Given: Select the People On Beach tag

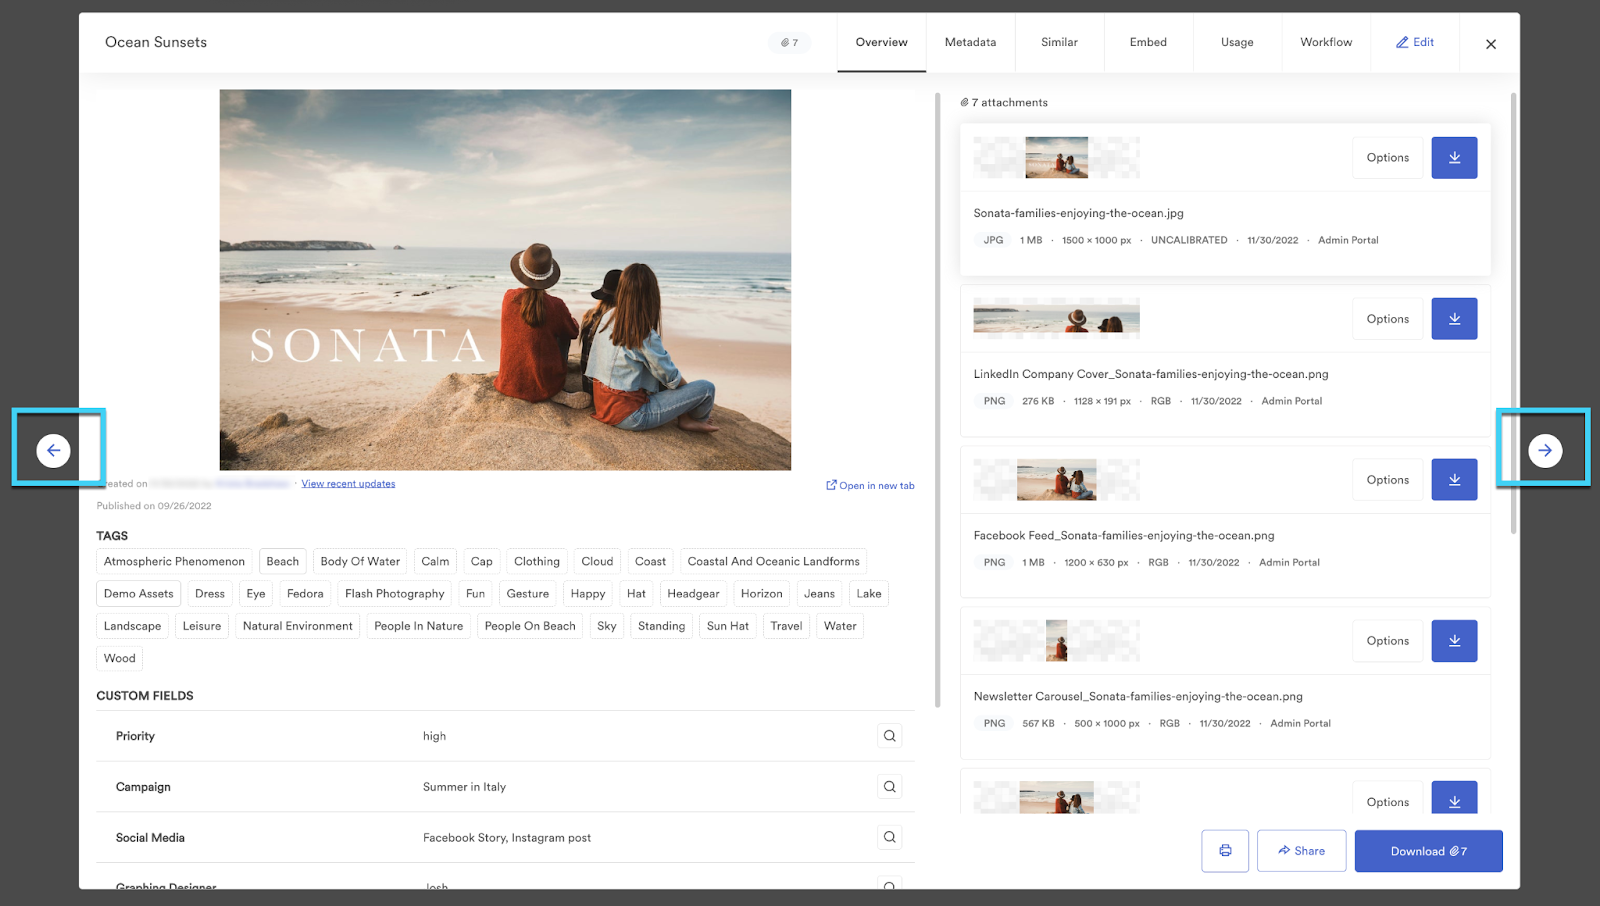Looking at the screenshot, I should (530, 626).
